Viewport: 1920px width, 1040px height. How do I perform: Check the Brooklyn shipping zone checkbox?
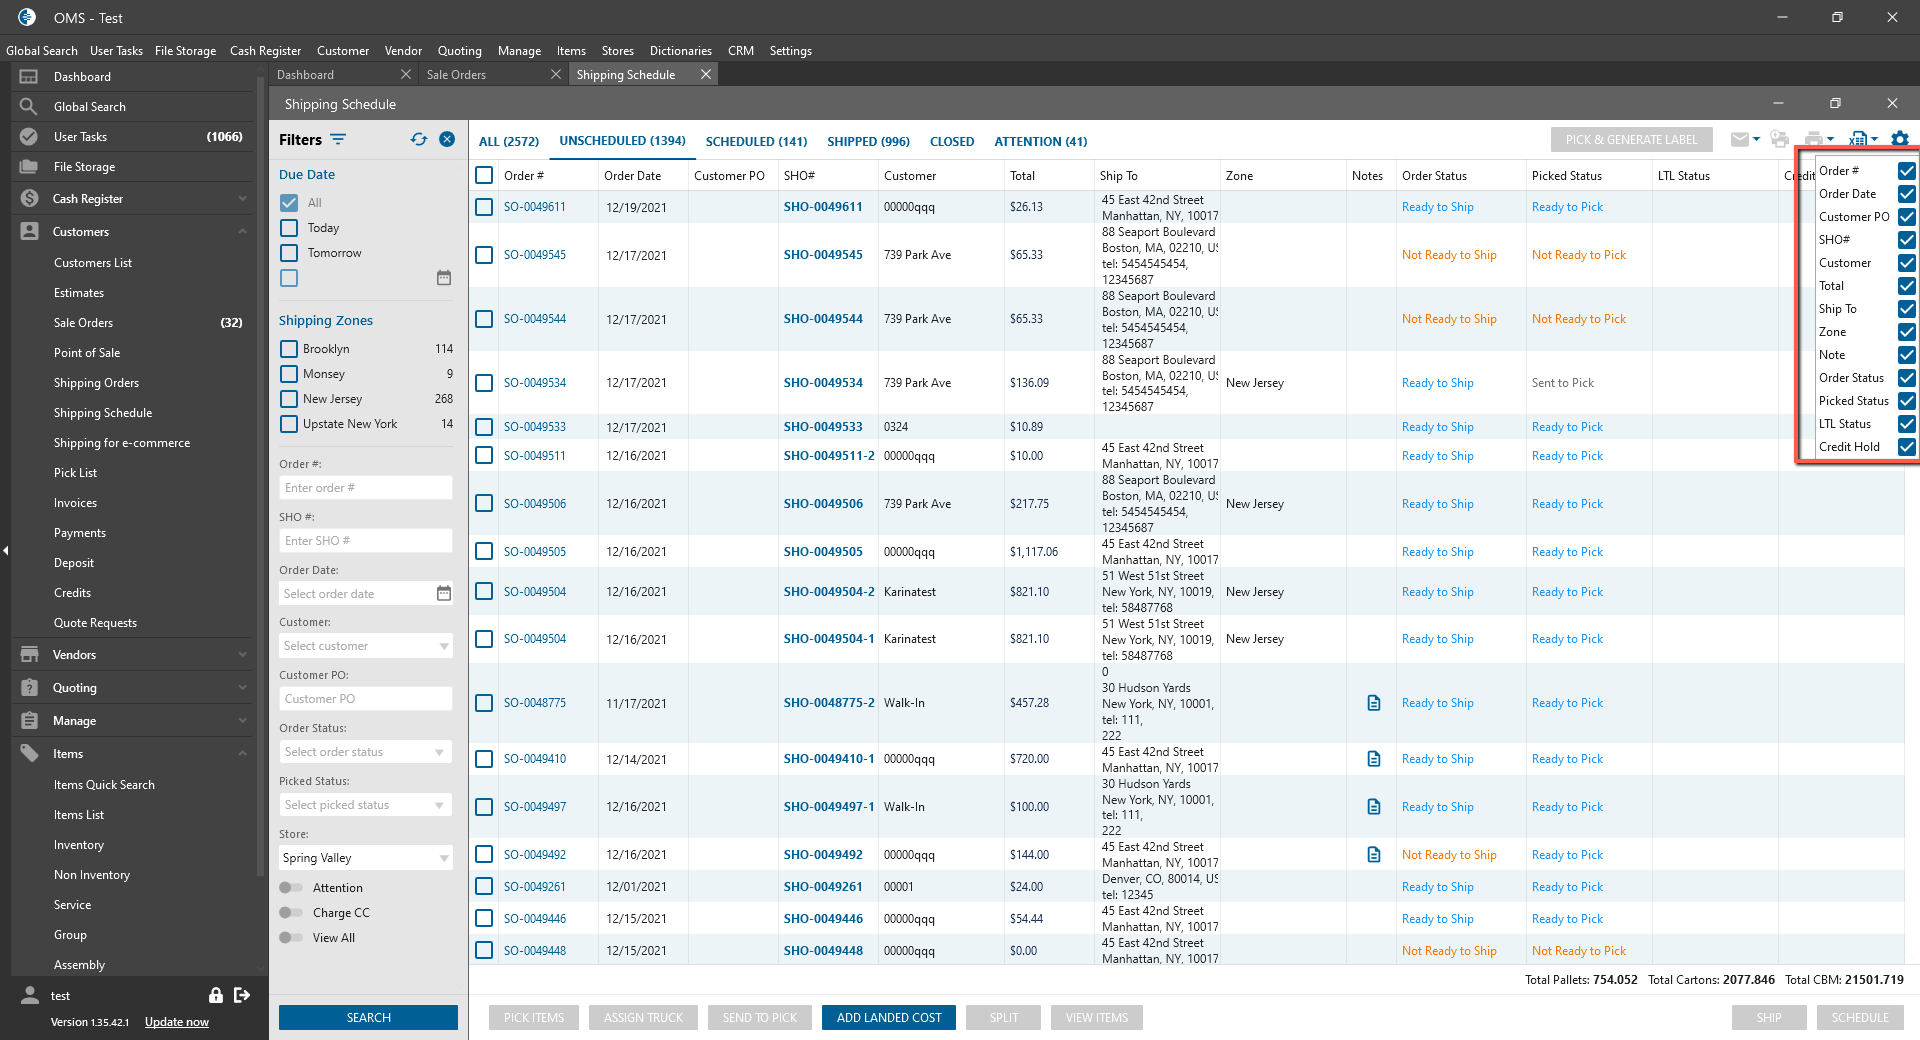(x=289, y=349)
